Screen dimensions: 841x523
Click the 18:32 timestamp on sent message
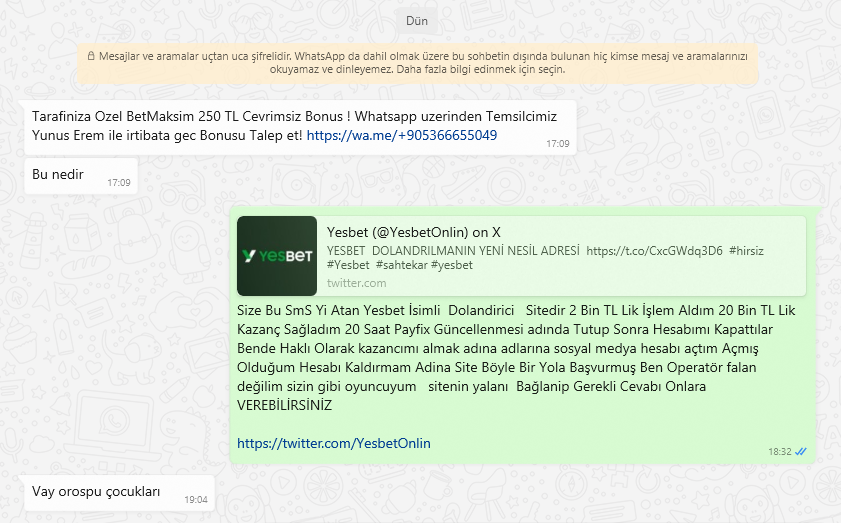(x=780, y=452)
